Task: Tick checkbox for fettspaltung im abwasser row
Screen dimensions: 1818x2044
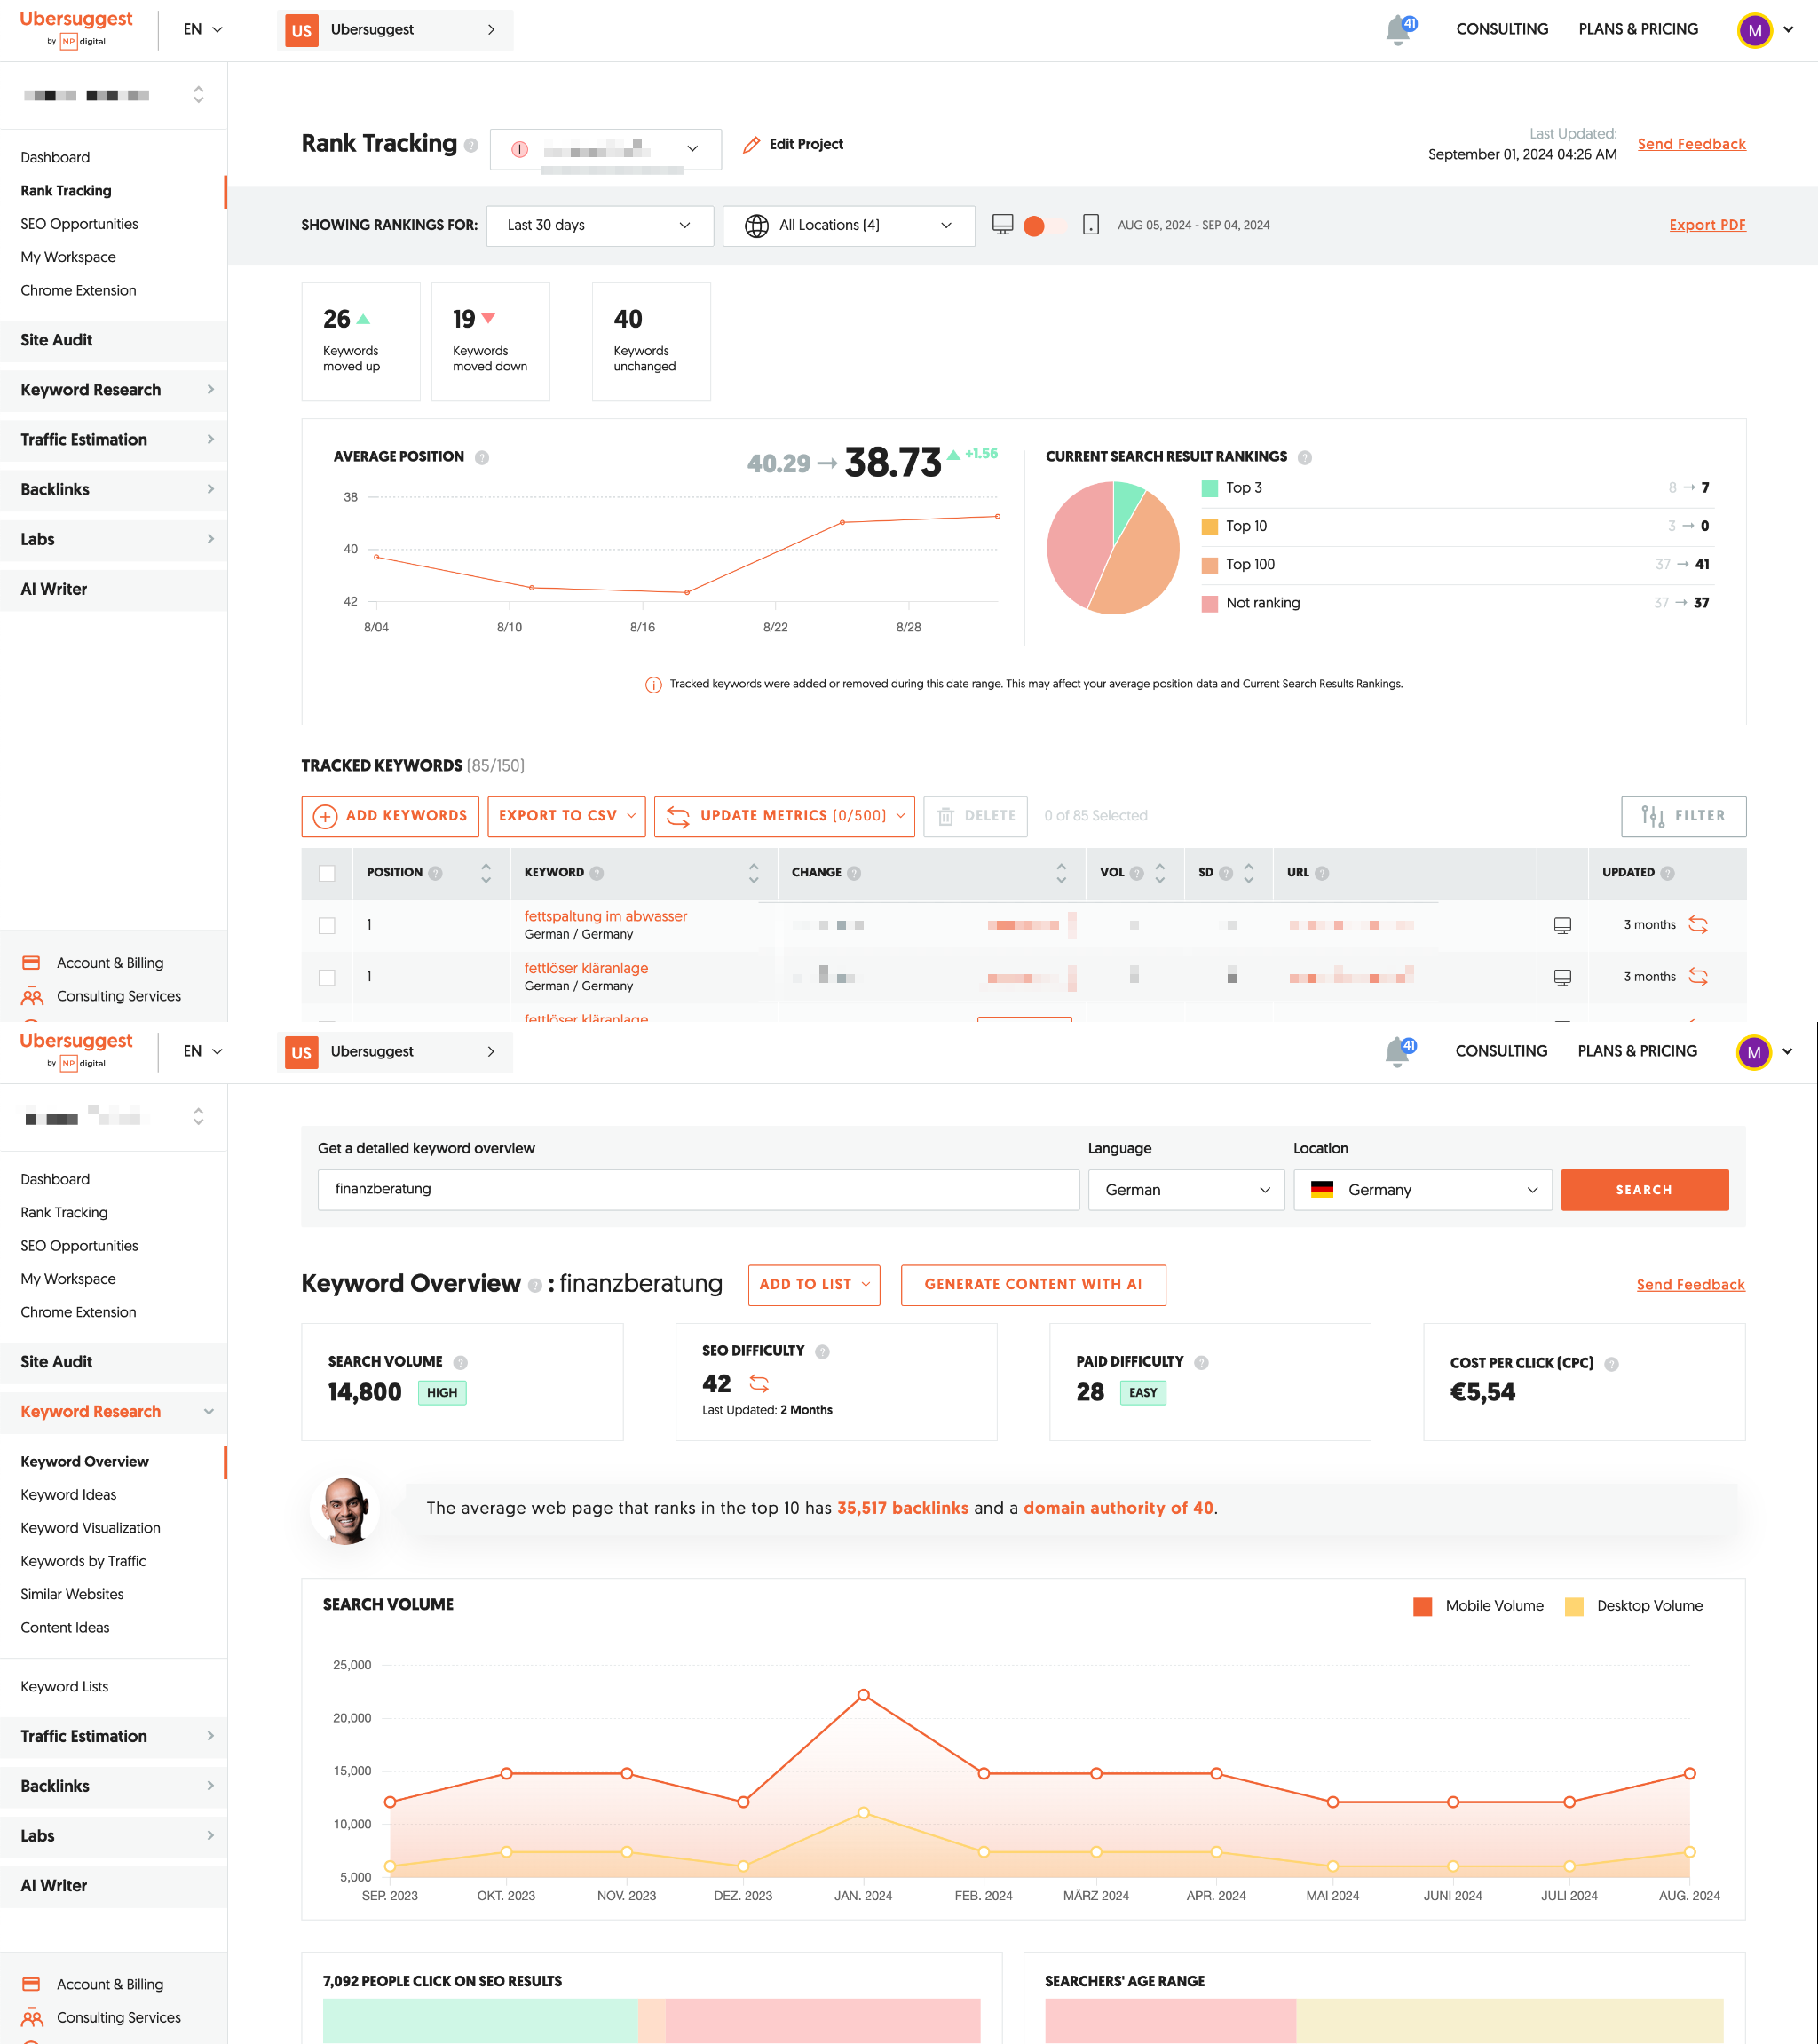Action: (327, 925)
